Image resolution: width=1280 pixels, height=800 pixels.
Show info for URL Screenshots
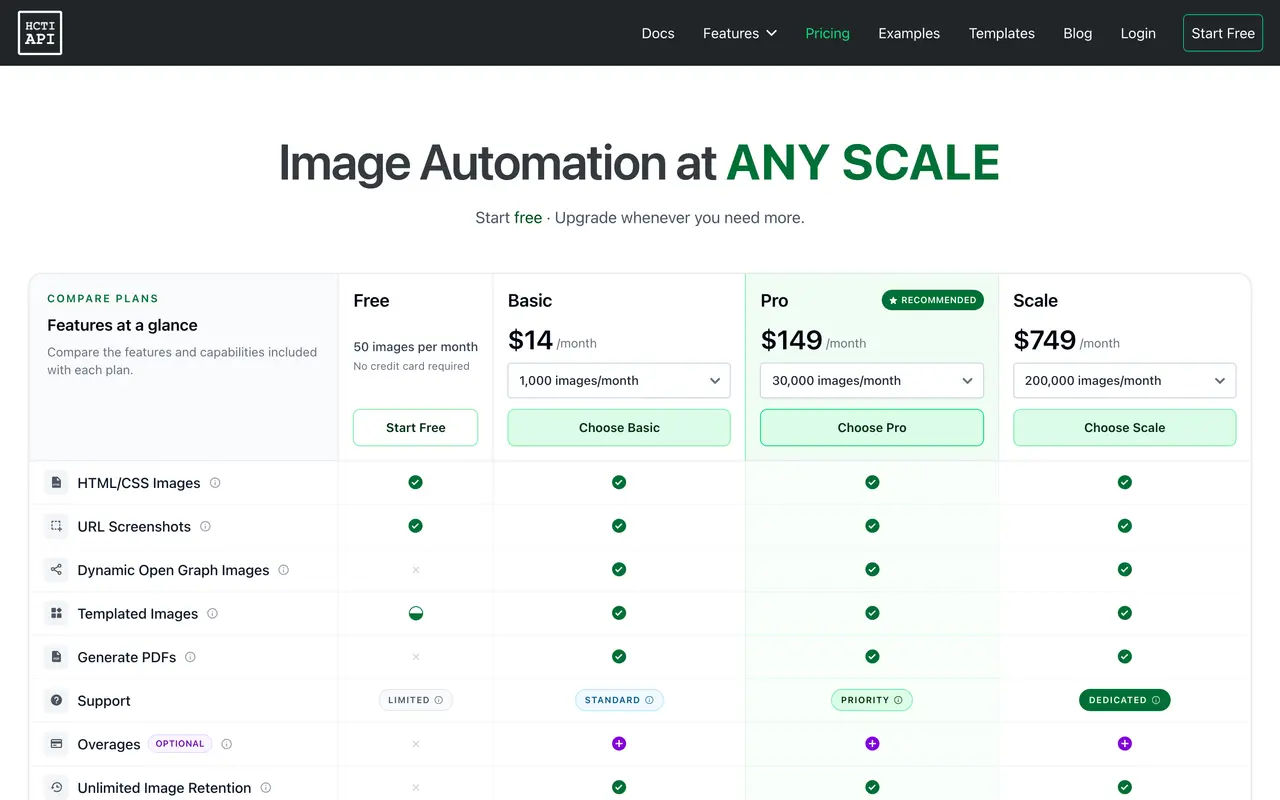(x=205, y=526)
